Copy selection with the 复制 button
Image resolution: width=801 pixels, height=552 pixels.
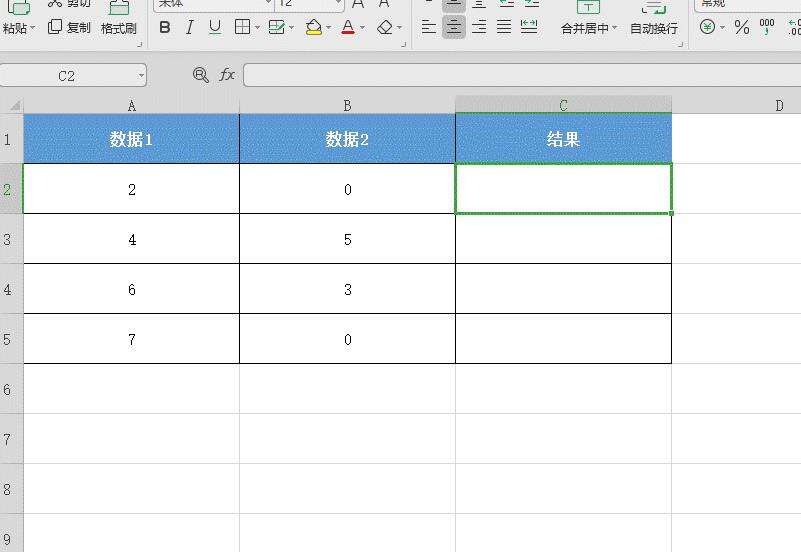[69, 27]
